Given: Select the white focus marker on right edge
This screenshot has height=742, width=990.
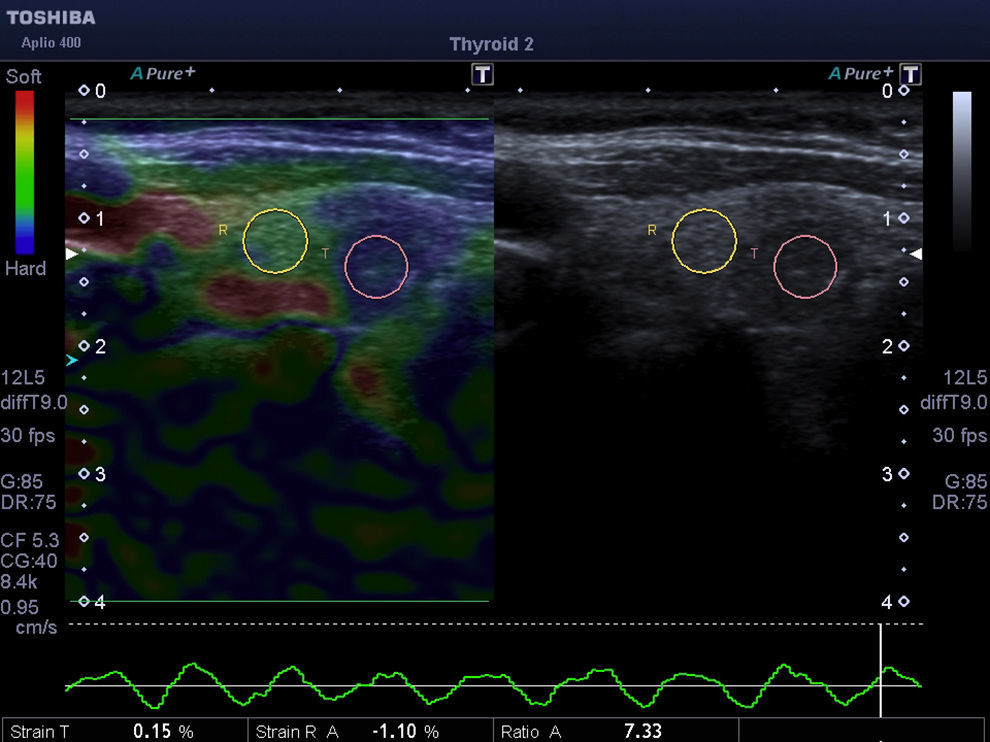Looking at the screenshot, I should tap(915, 254).
